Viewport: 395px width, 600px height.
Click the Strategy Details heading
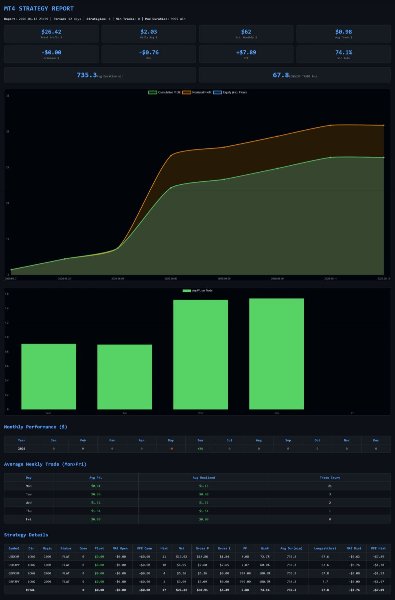tap(26, 535)
